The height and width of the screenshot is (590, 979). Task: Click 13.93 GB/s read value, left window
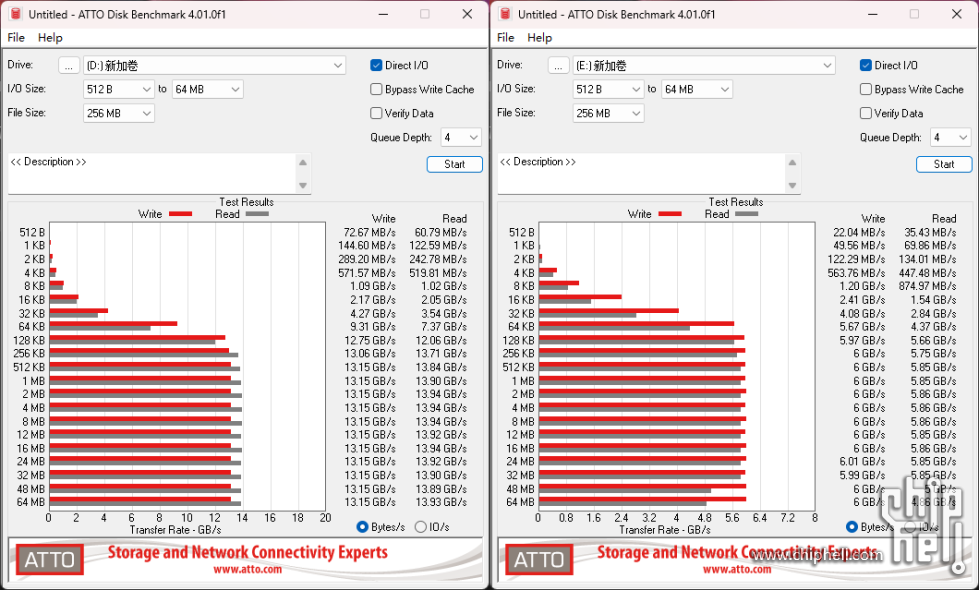pos(441,502)
